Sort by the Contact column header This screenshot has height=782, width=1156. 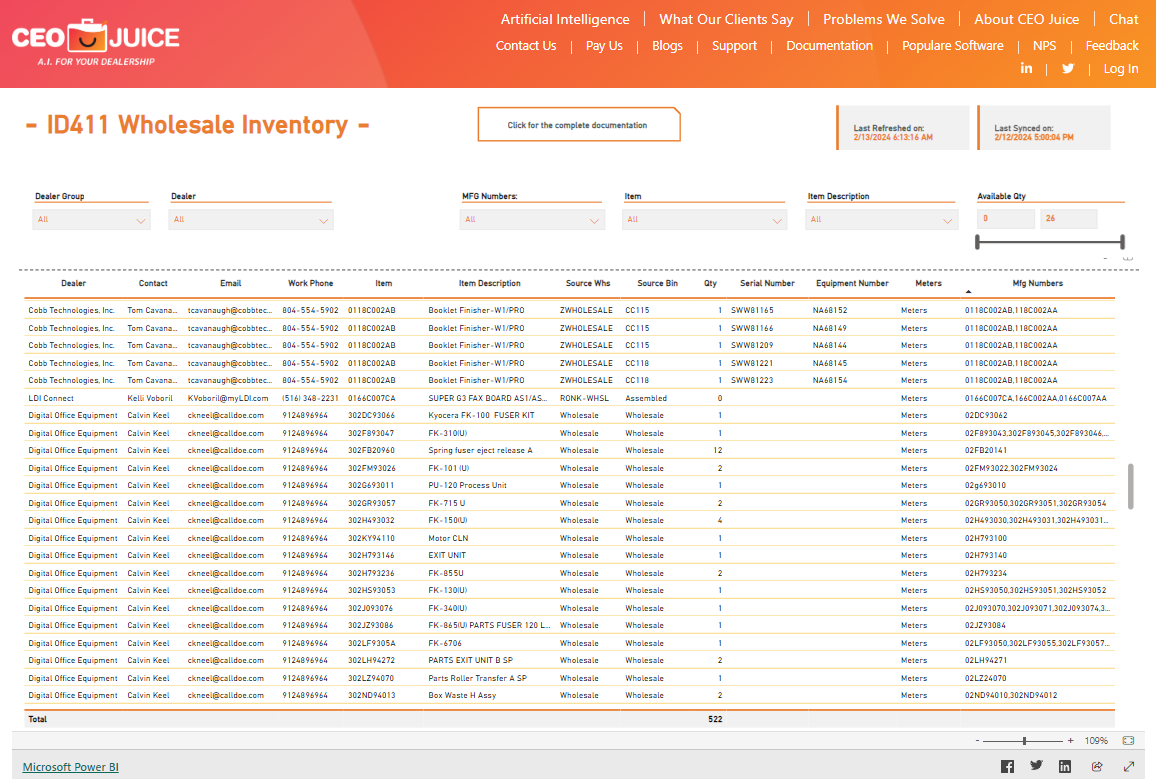coord(153,283)
